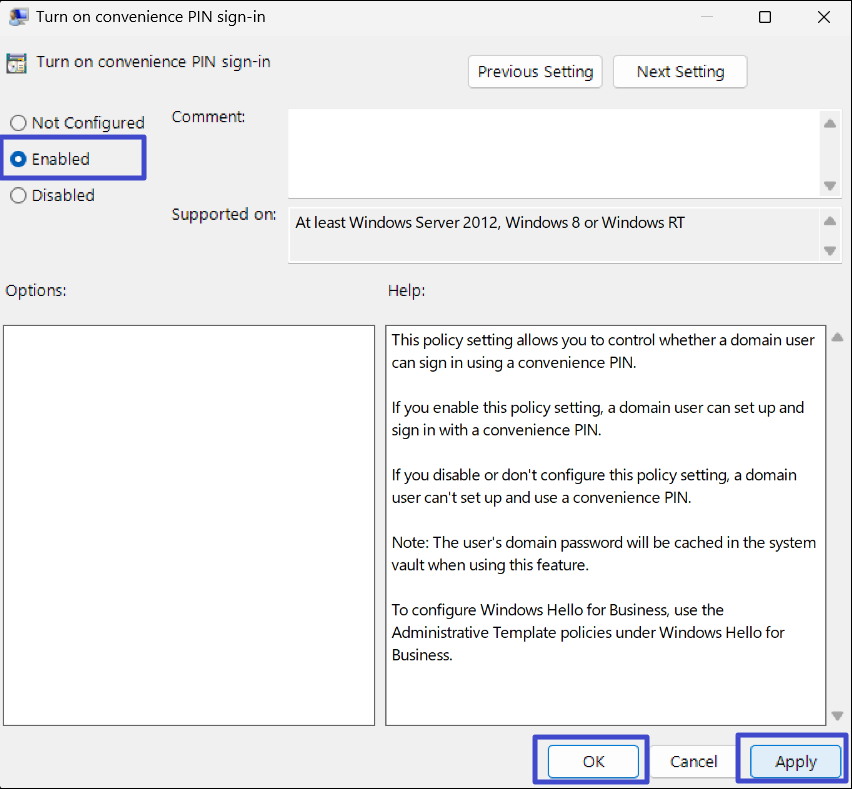Click the policy setting icon beside the heading
The height and width of the screenshot is (789, 852).
click(17, 62)
